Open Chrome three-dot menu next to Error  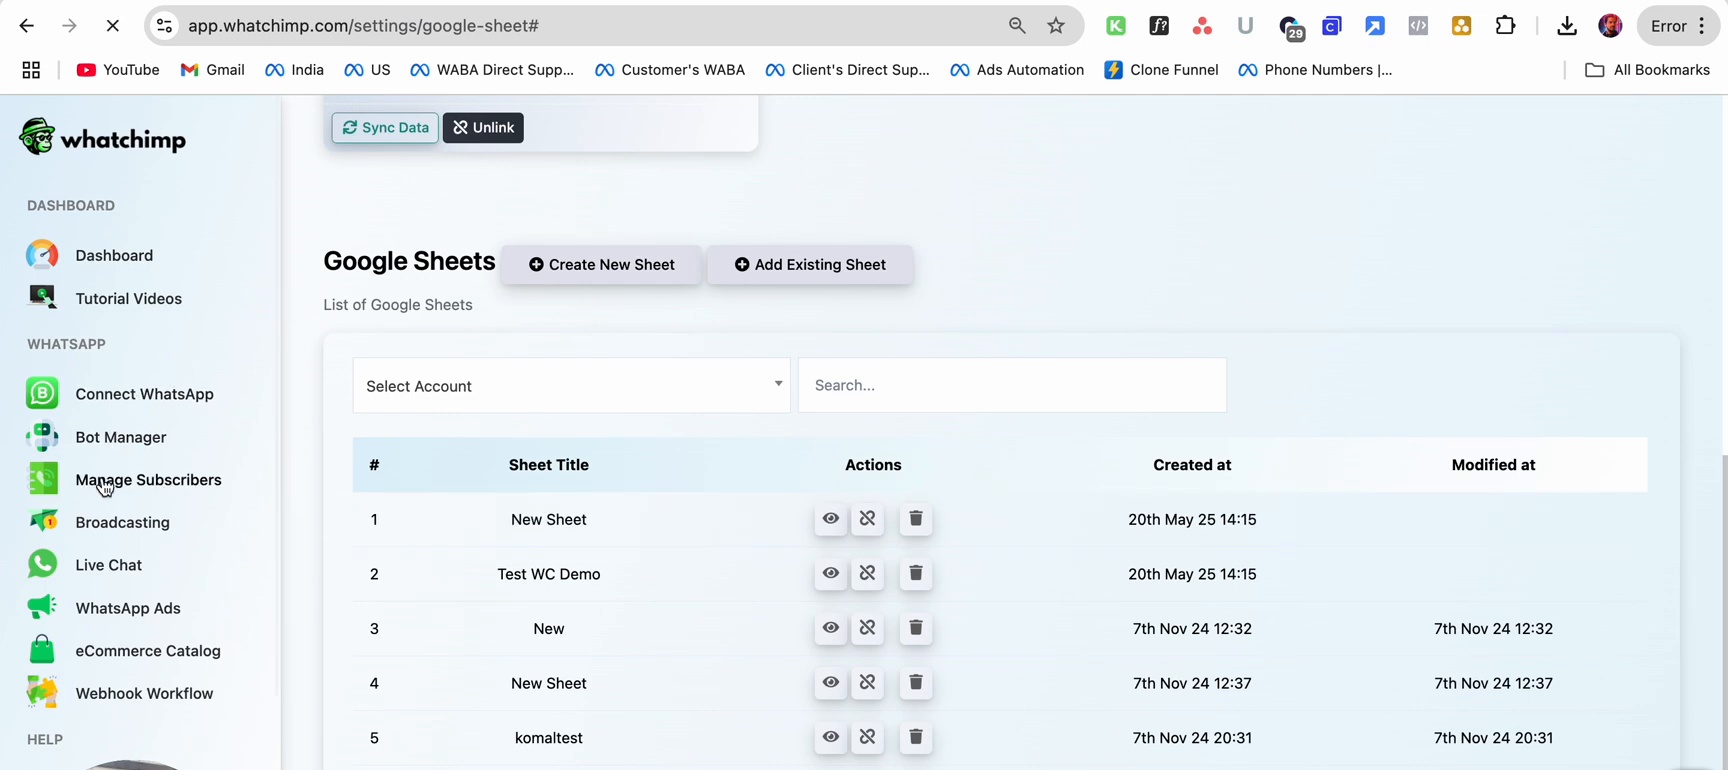tap(1702, 26)
